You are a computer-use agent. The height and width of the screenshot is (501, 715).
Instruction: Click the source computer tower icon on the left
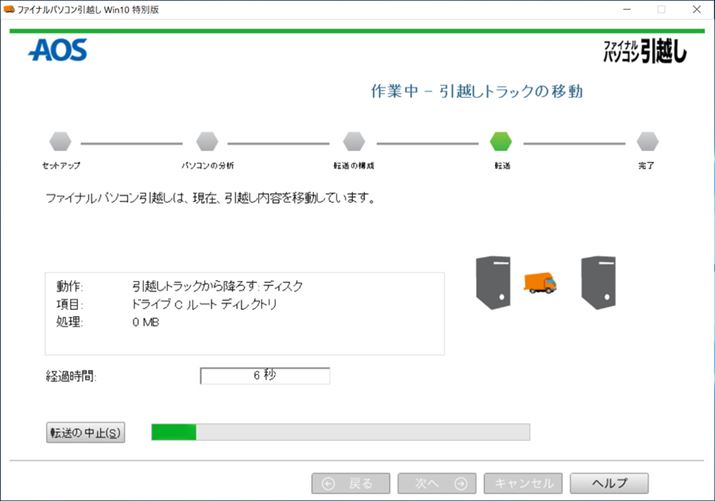(493, 283)
